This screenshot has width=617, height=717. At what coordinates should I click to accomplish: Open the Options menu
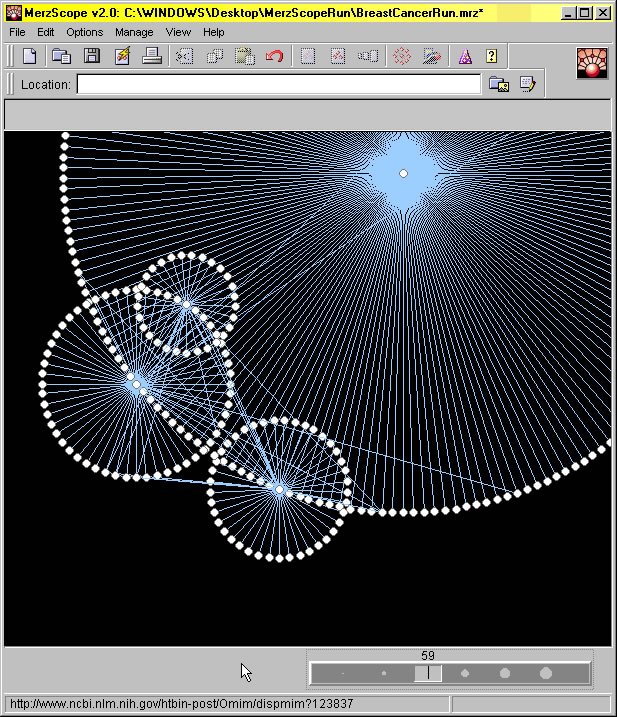tap(85, 32)
